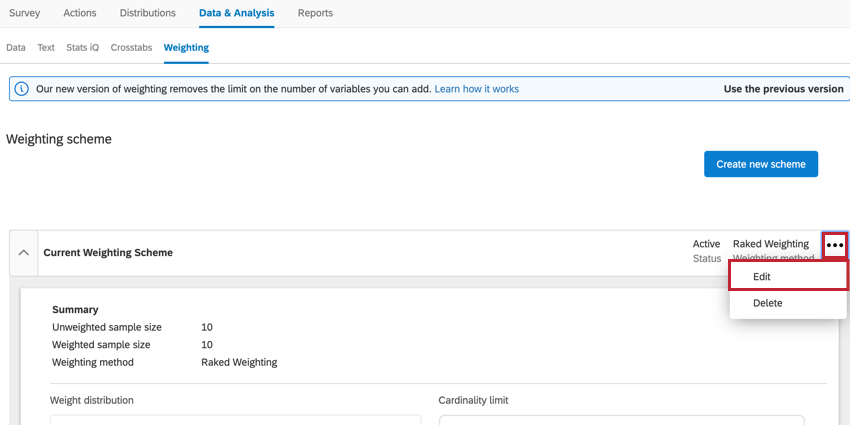850x425 pixels.
Task: Open the Distributions tab
Action: [x=147, y=13]
